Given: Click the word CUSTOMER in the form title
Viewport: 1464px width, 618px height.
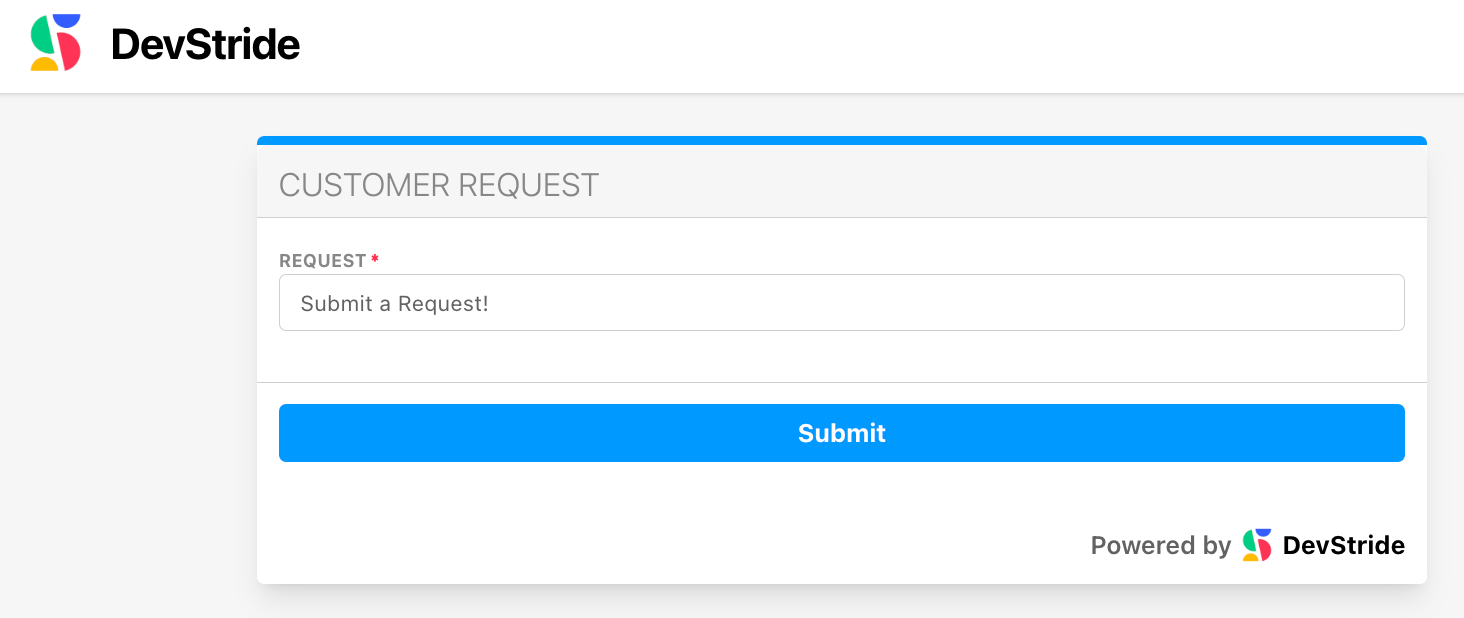Looking at the screenshot, I should (364, 185).
